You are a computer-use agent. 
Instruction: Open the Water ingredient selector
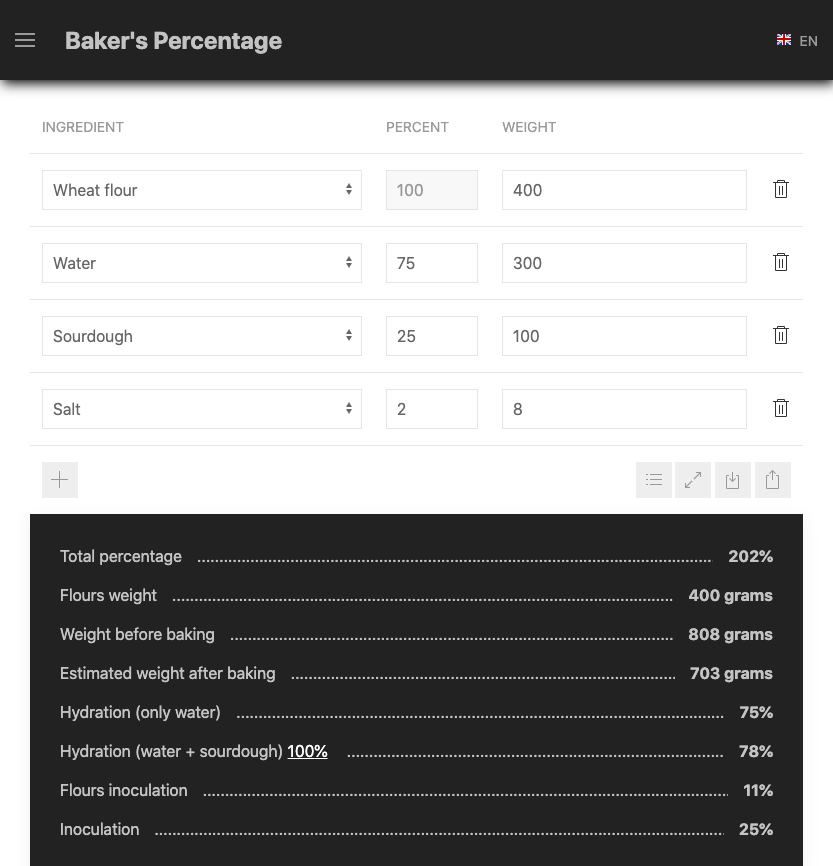(202, 263)
